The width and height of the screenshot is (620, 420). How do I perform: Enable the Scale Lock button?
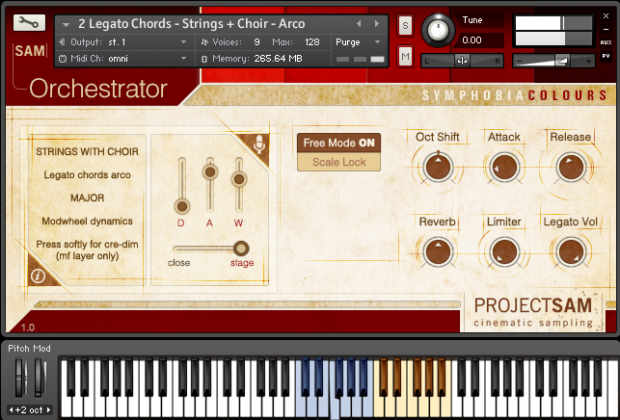pyautogui.click(x=339, y=162)
